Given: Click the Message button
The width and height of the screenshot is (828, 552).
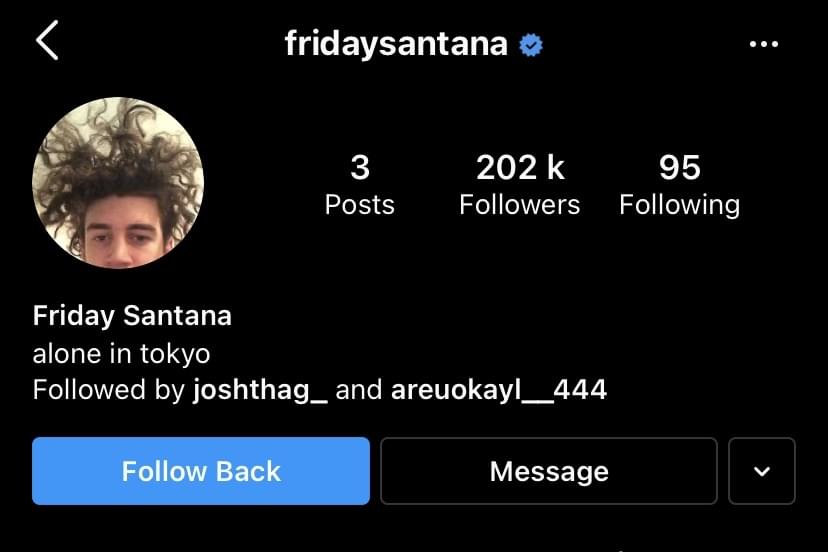Looking at the screenshot, I should pyautogui.click(x=549, y=471).
